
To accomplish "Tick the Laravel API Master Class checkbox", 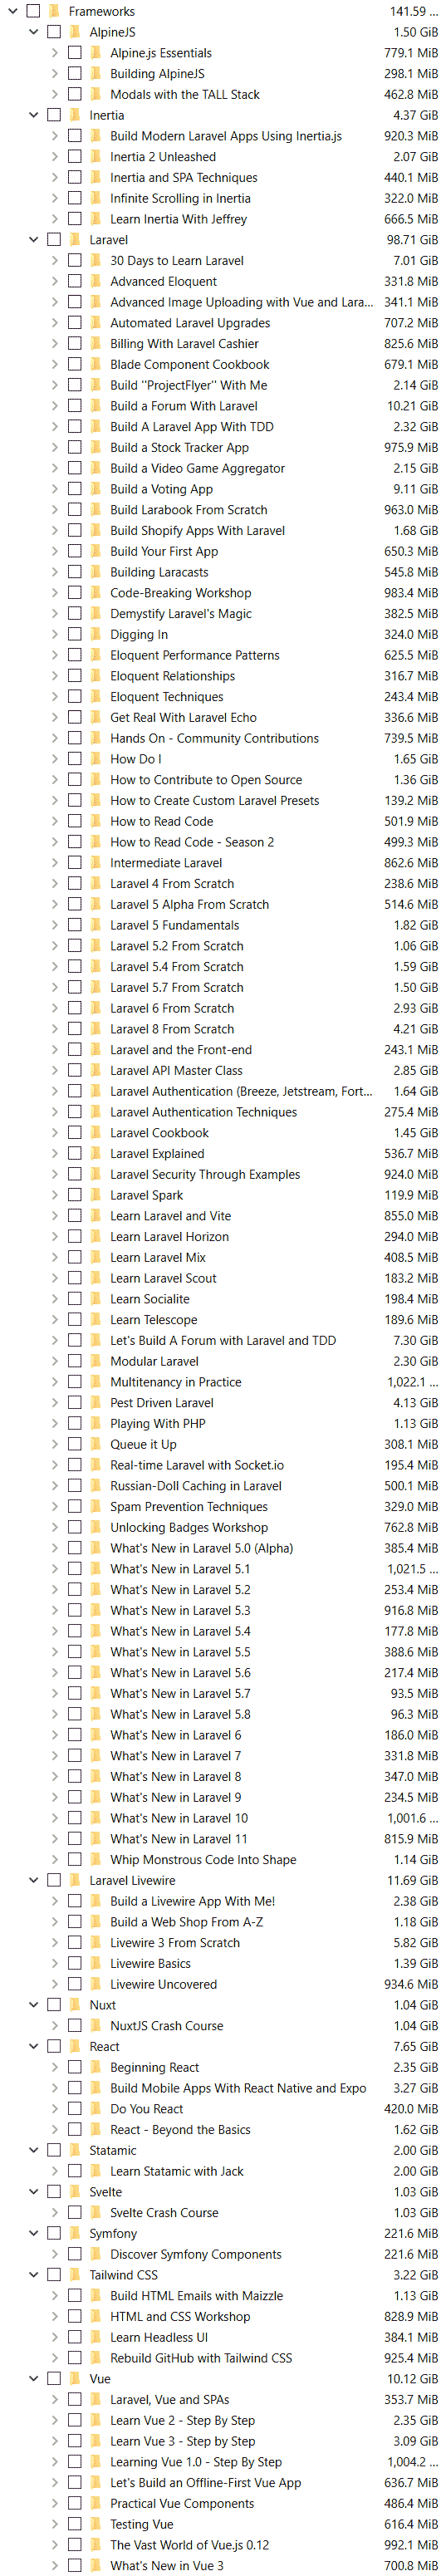I will [x=75, y=1070].
